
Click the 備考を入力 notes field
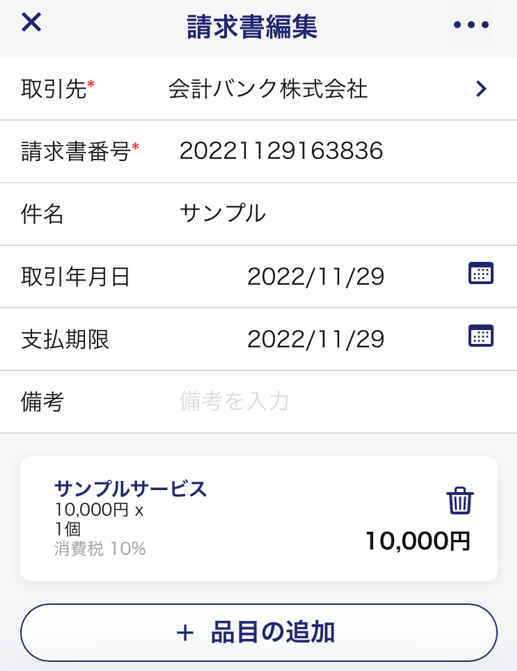pos(234,401)
